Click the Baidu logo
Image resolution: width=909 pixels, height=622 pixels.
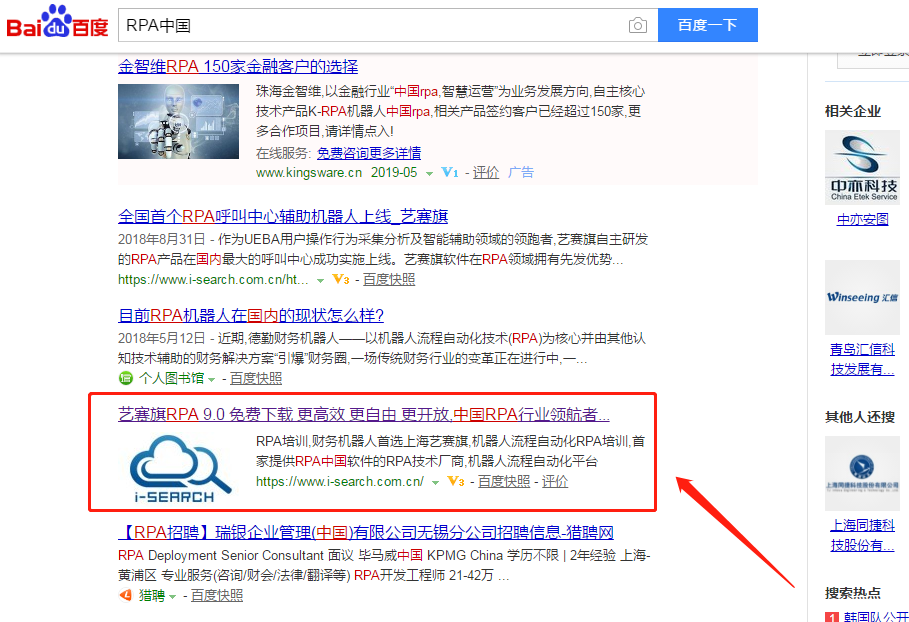pyautogui.click(x=57, y=22)
